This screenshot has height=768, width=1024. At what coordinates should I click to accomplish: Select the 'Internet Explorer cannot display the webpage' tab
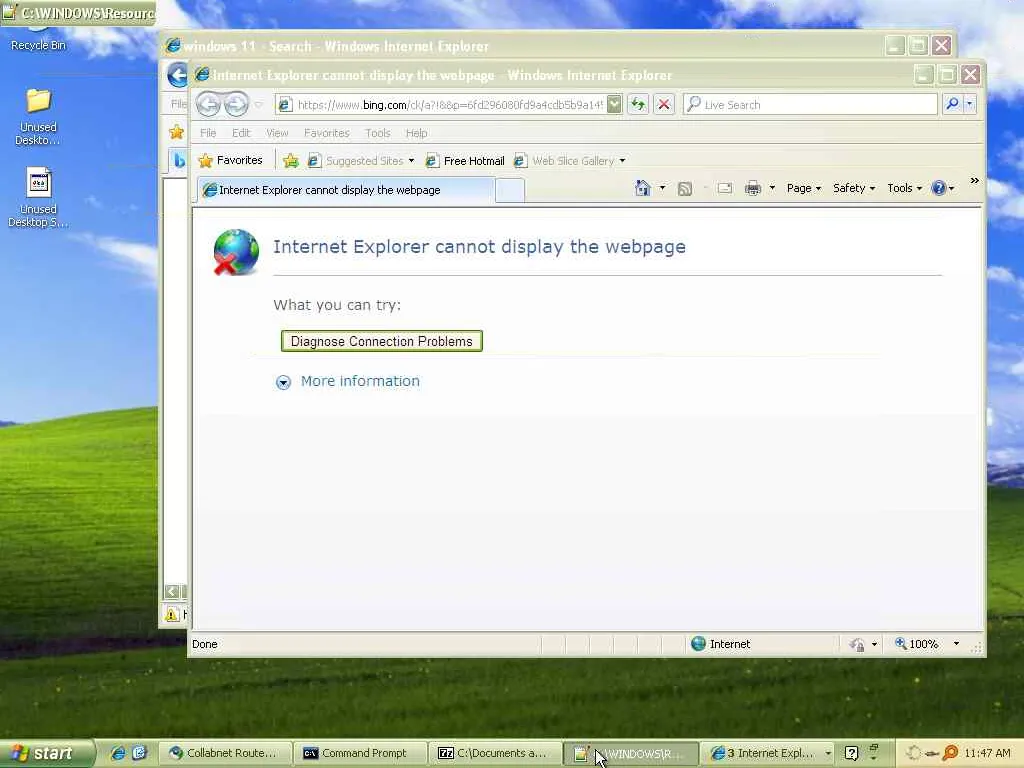[x=346, y=190]
